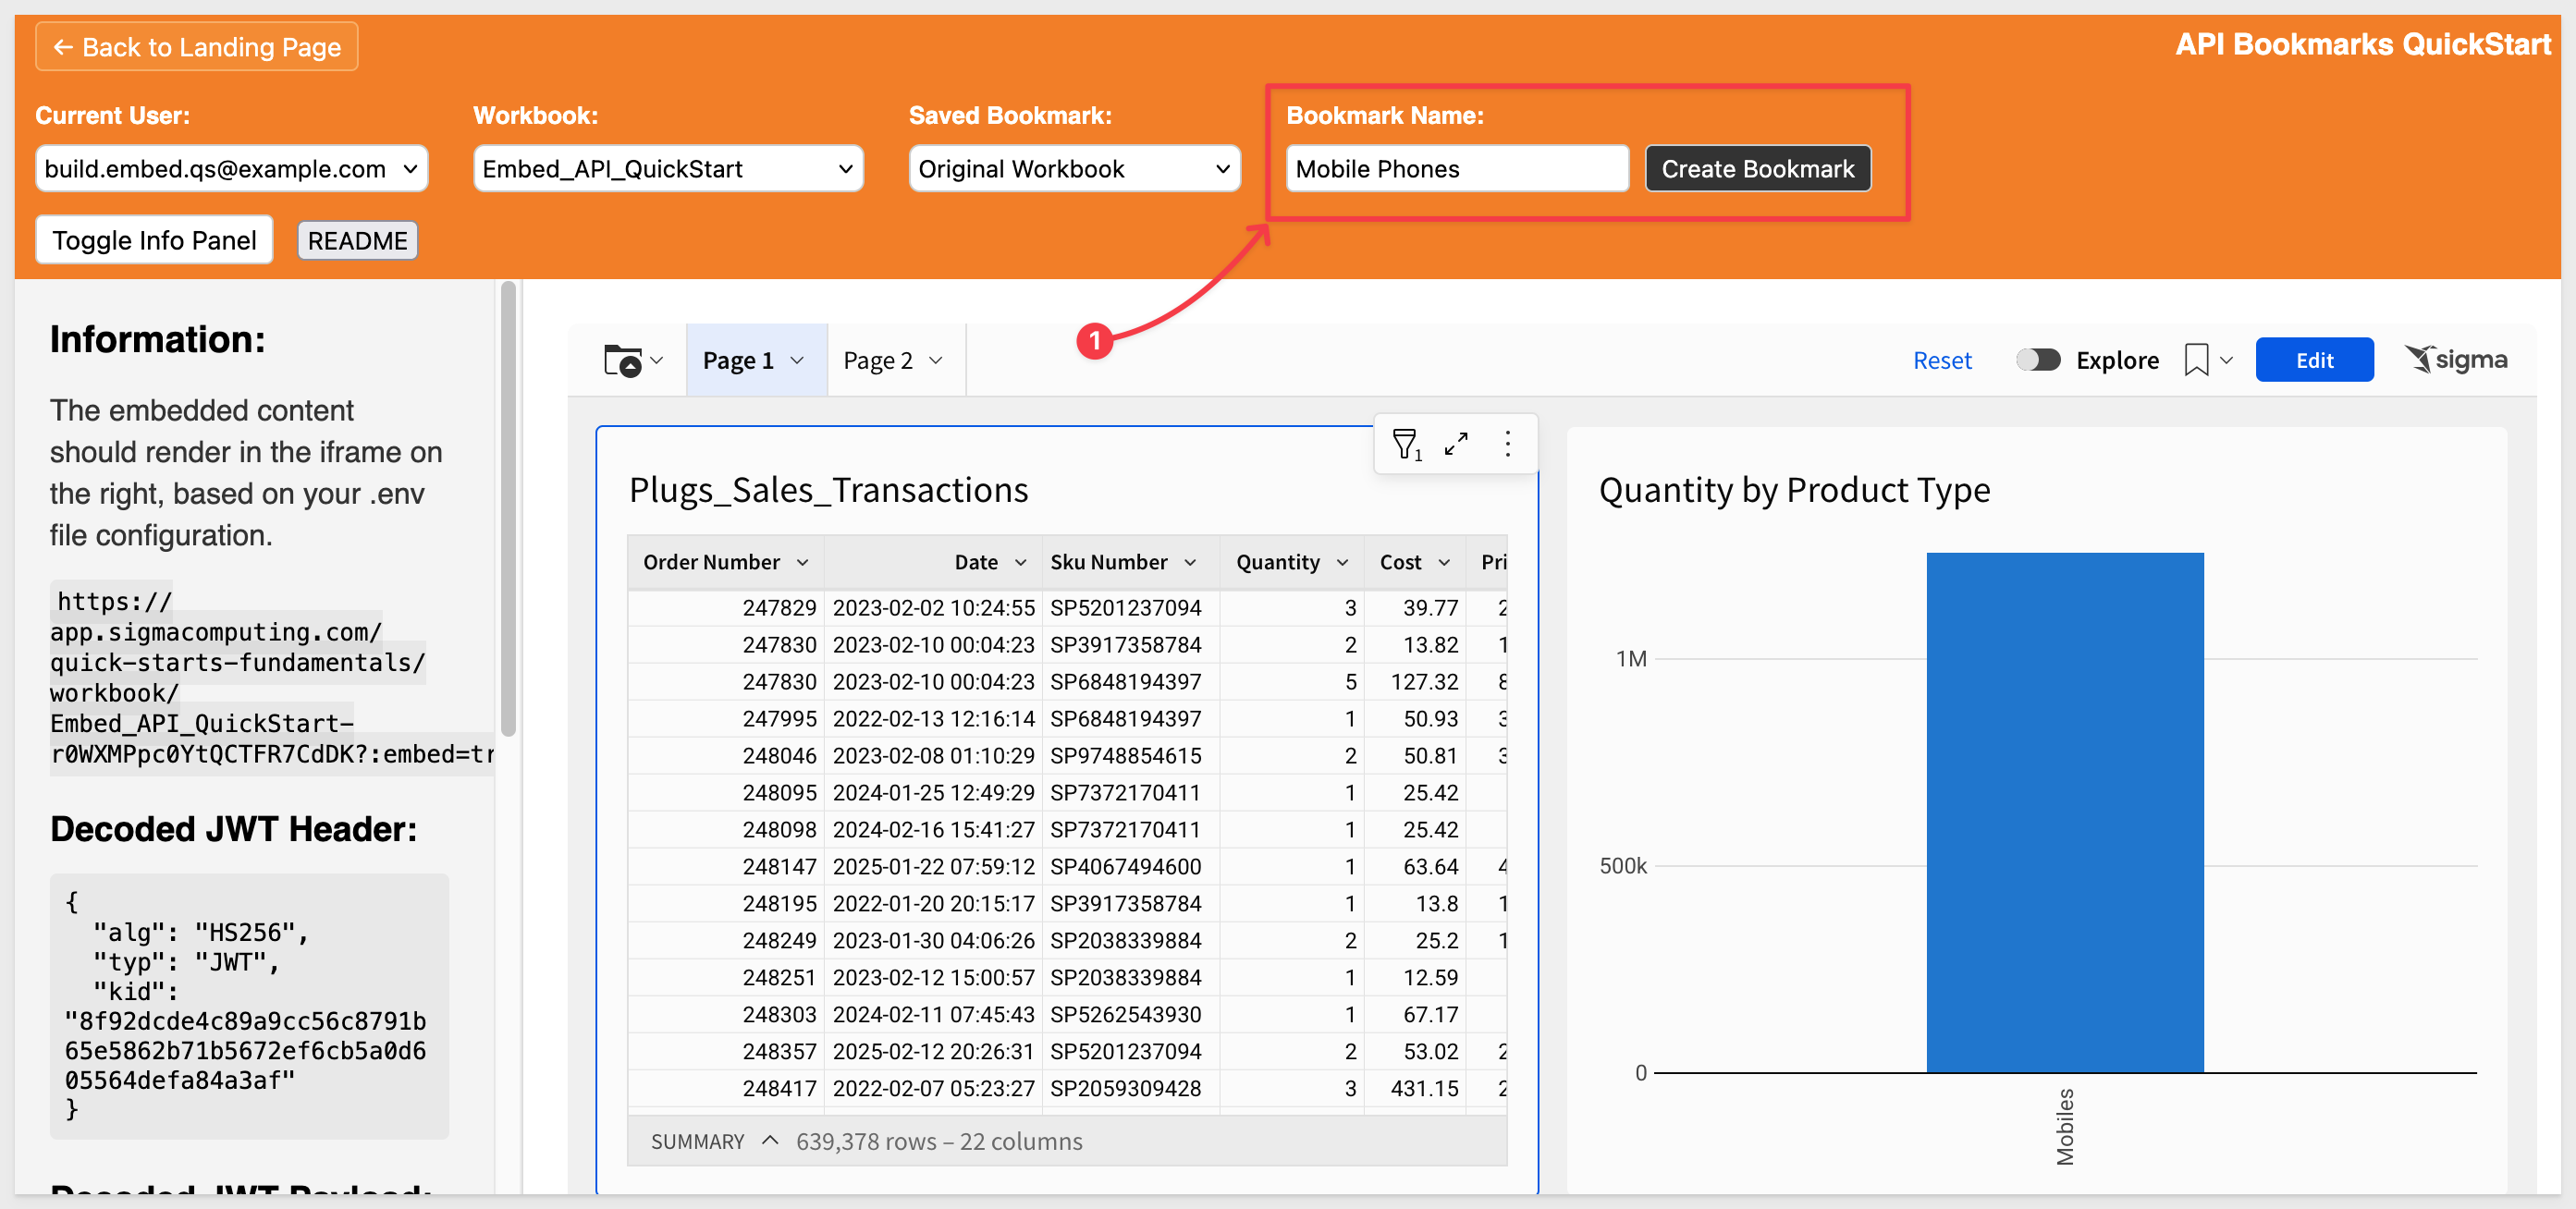Open the Current User dropdown
Screen dimensions: 2576x1209
[232, 169]
